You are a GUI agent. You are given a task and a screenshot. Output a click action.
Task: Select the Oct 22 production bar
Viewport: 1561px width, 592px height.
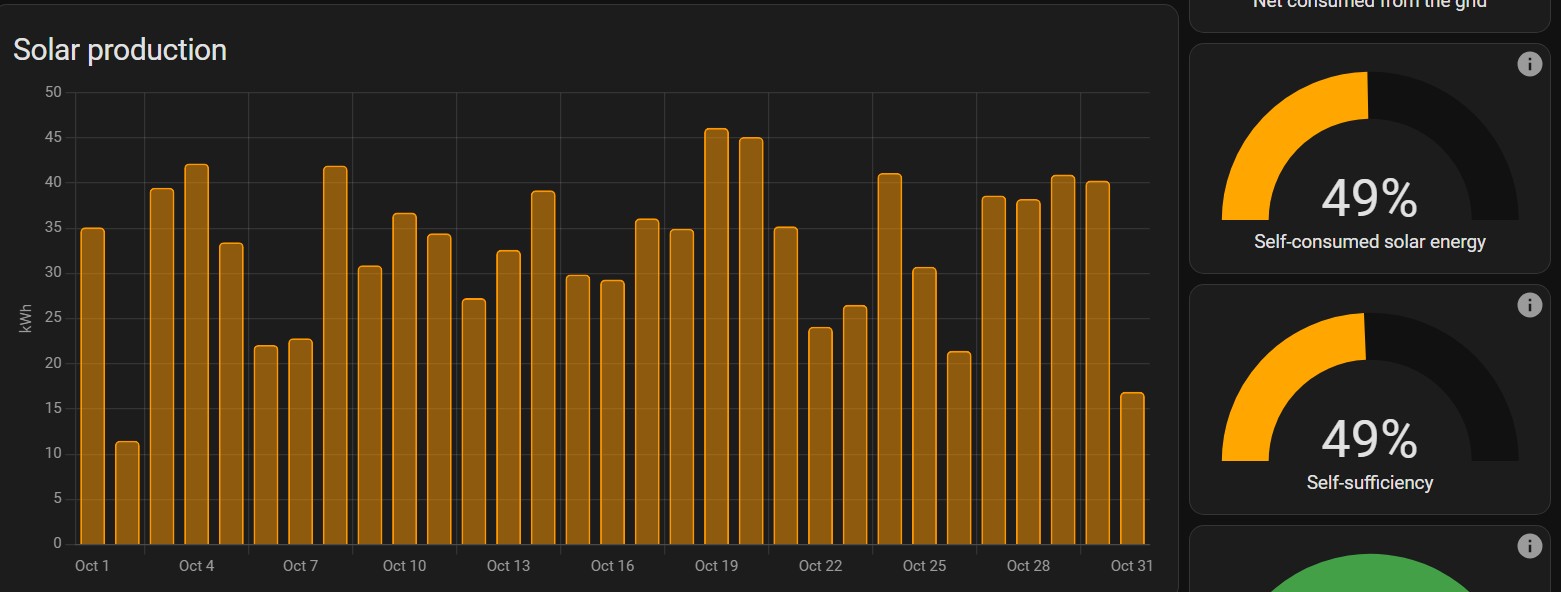point(821,436)
